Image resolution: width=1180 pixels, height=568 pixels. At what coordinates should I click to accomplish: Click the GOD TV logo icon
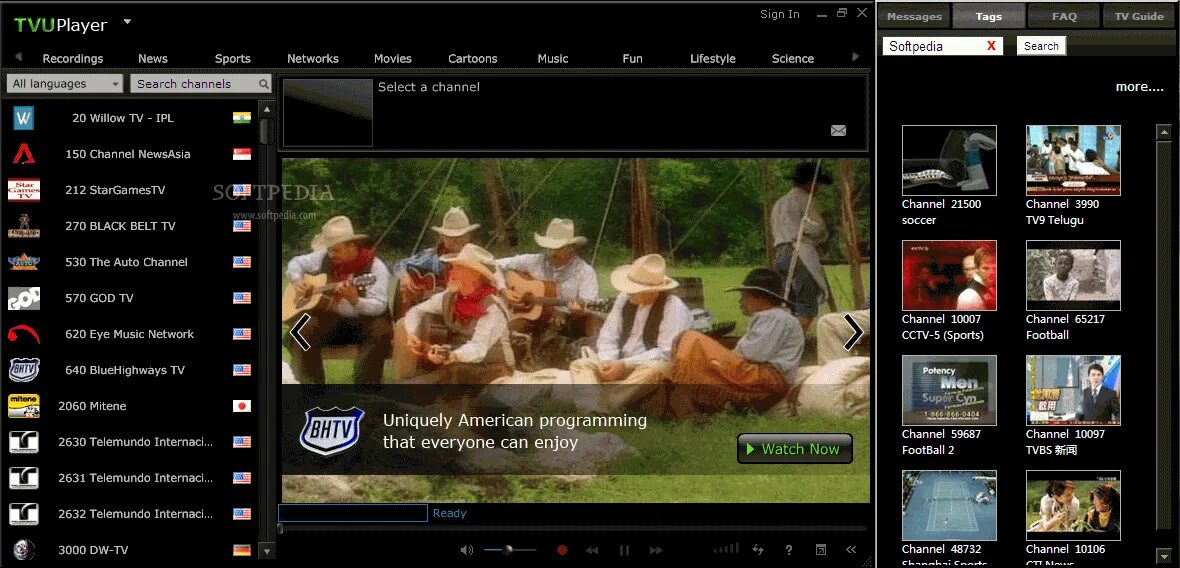click(24, 298)
